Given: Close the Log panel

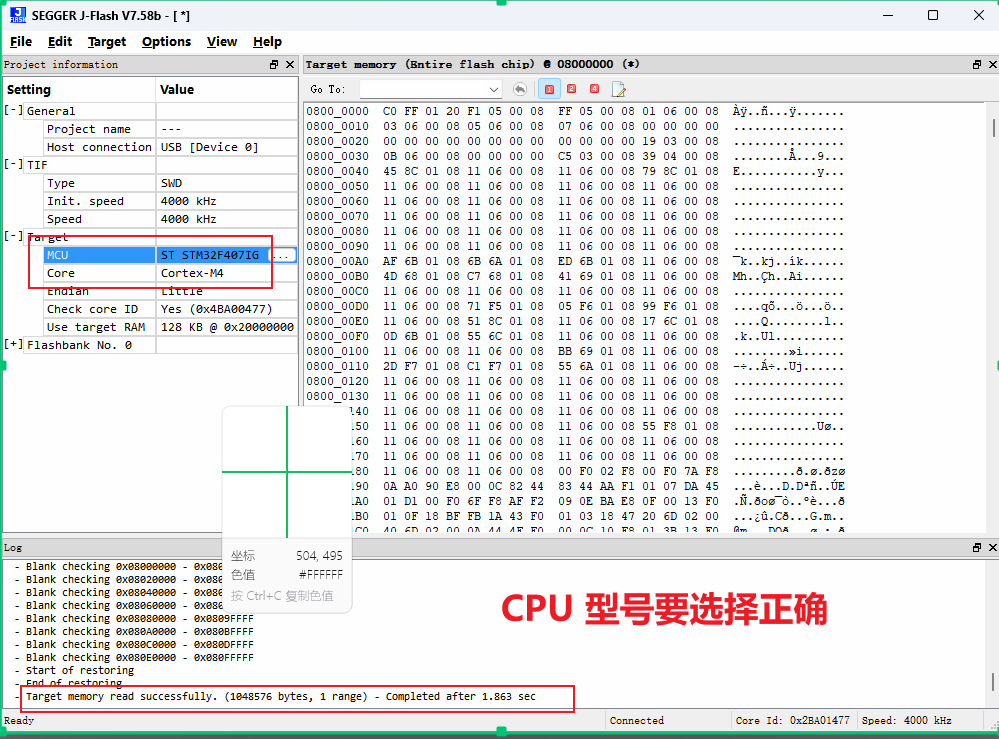Looking at the screenshot, I should point(993,547).
